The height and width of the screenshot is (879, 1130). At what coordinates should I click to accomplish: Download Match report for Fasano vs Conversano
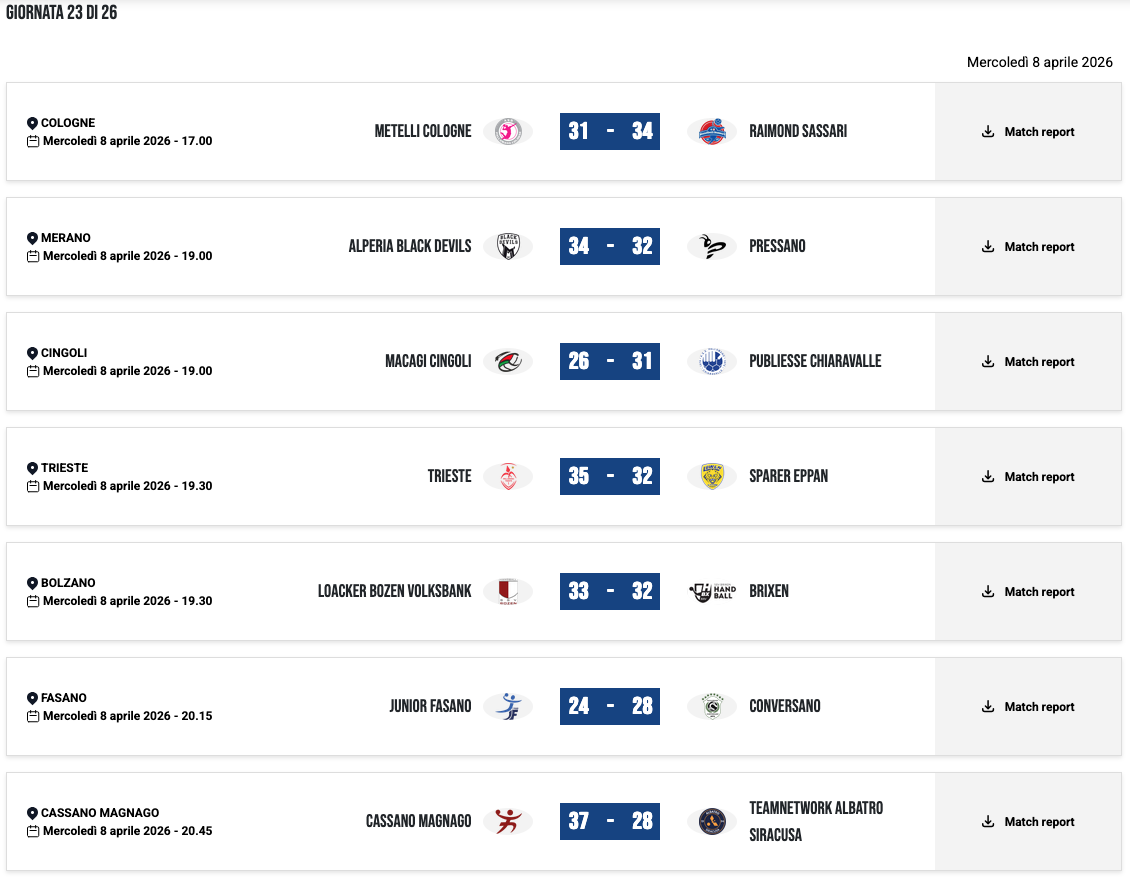[1028, 707]
